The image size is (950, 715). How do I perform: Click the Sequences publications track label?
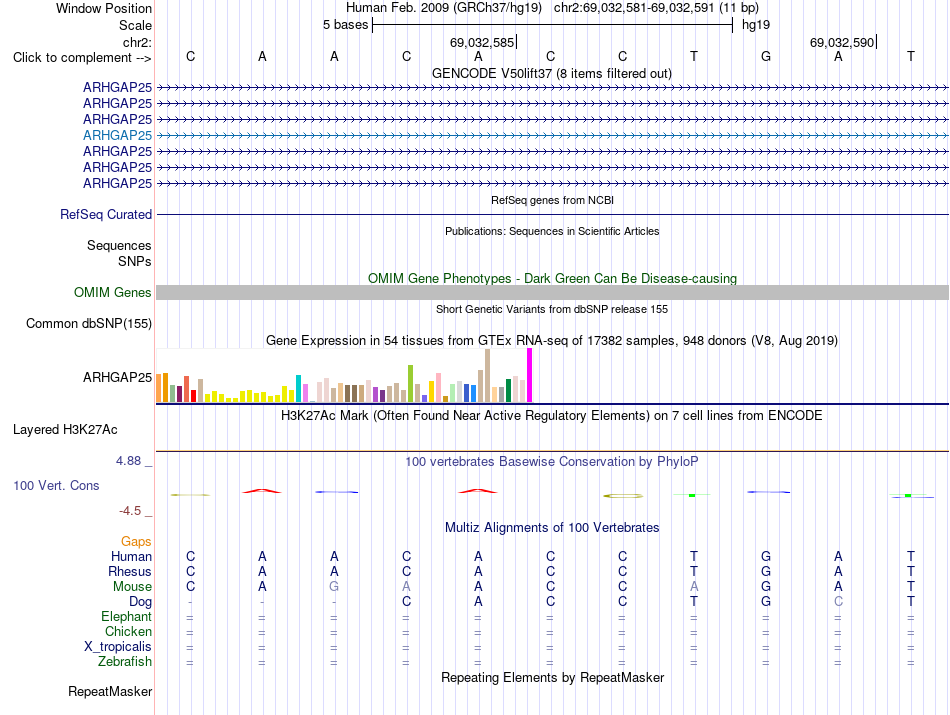tap(119, 245)
